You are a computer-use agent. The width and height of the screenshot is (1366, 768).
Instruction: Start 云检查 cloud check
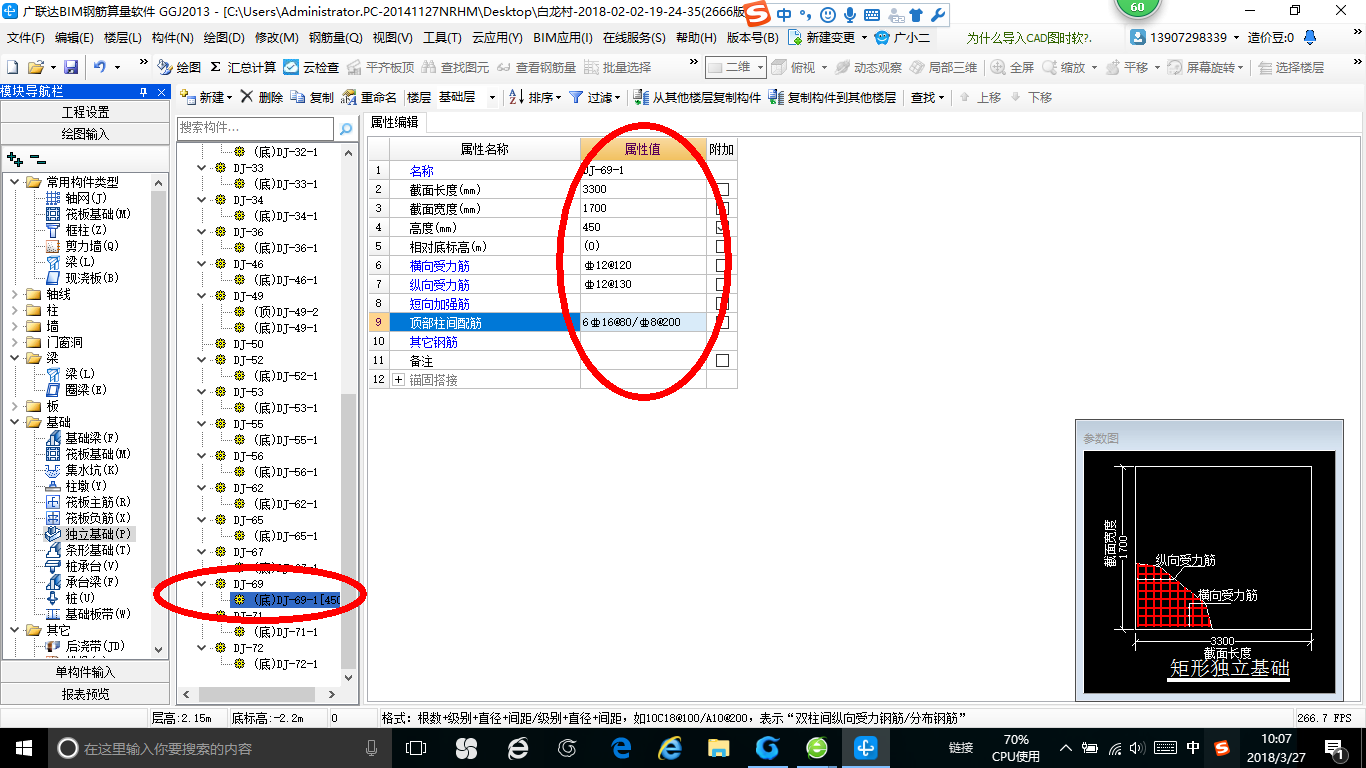click(311, 67)
